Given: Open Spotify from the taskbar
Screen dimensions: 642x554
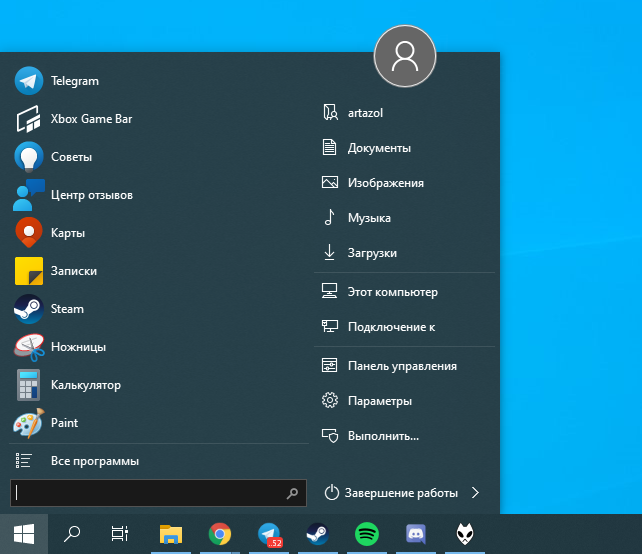Looking at the screenshot, I should 367,534.
